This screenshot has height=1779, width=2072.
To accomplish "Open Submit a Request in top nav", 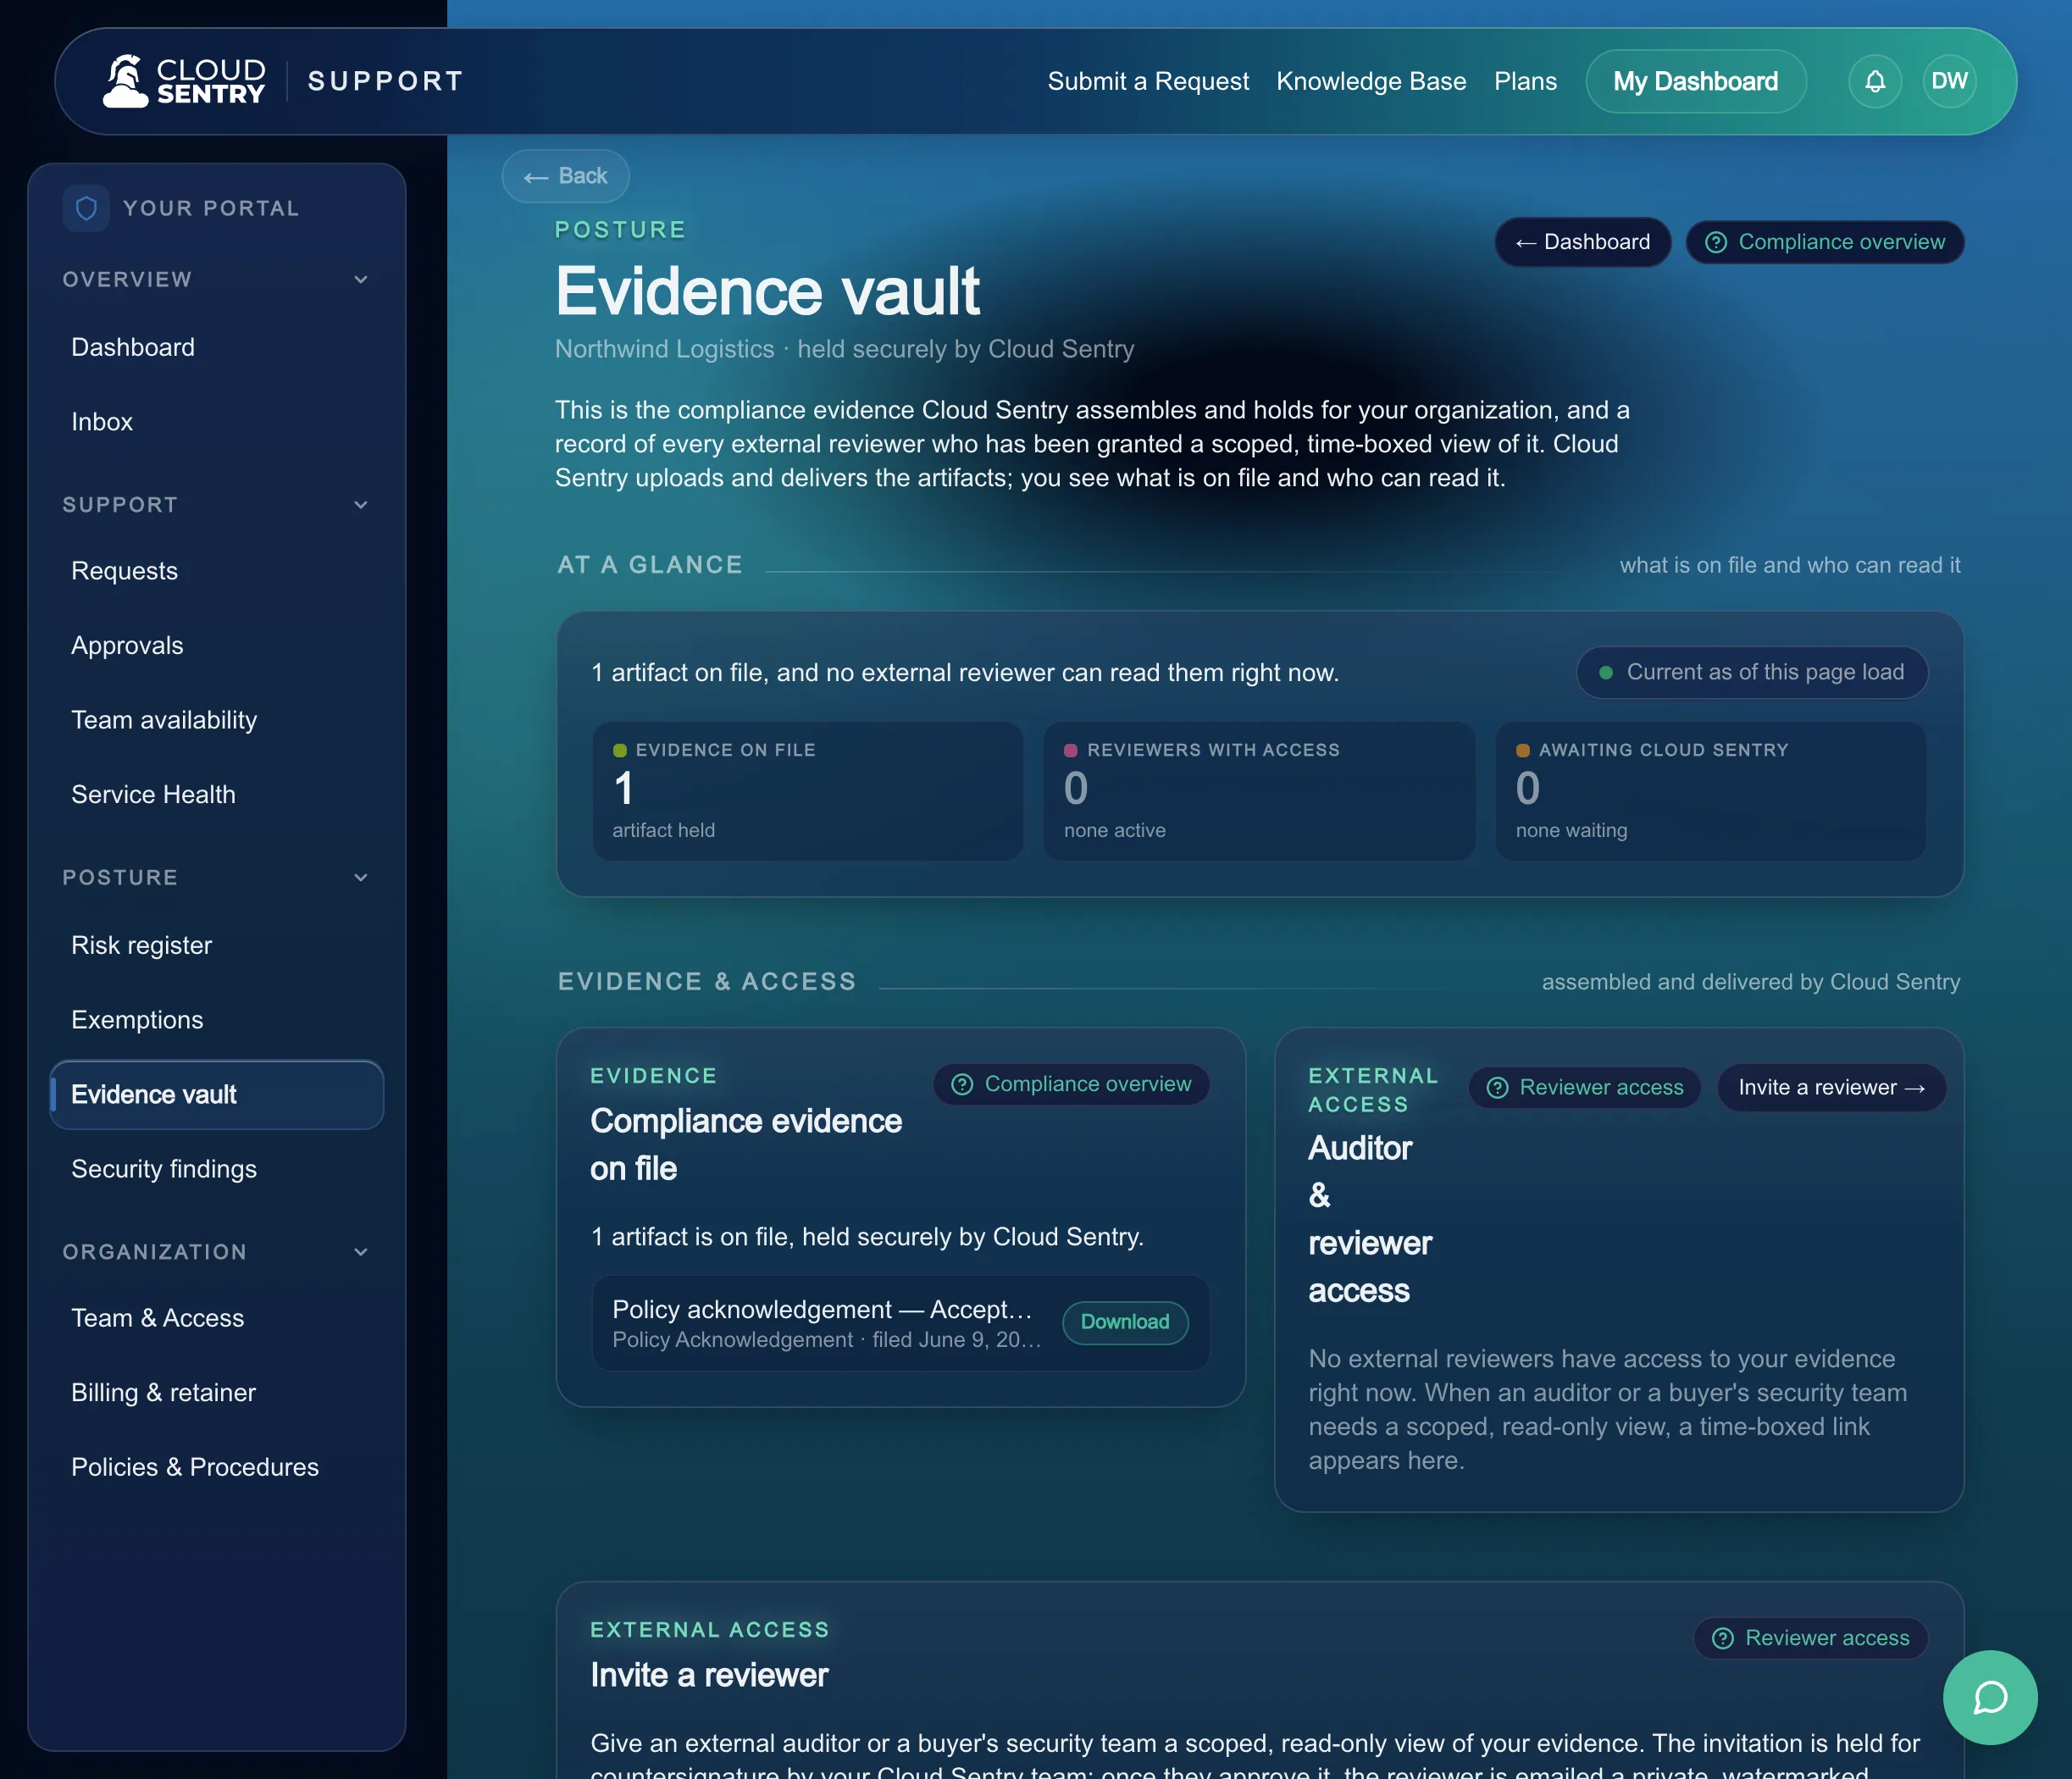I will [1148, 81].
